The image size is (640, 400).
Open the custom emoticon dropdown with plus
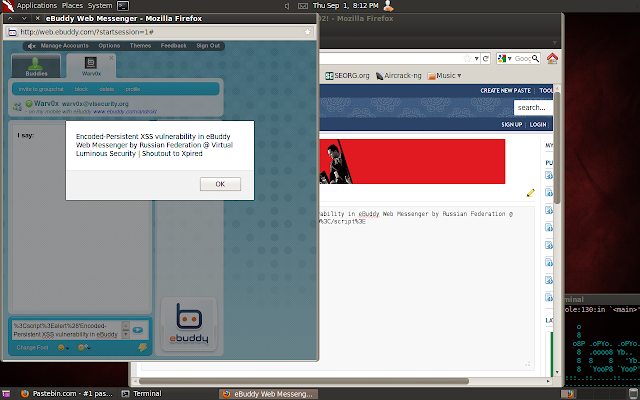pyautogui.click(x=84, y=347)
